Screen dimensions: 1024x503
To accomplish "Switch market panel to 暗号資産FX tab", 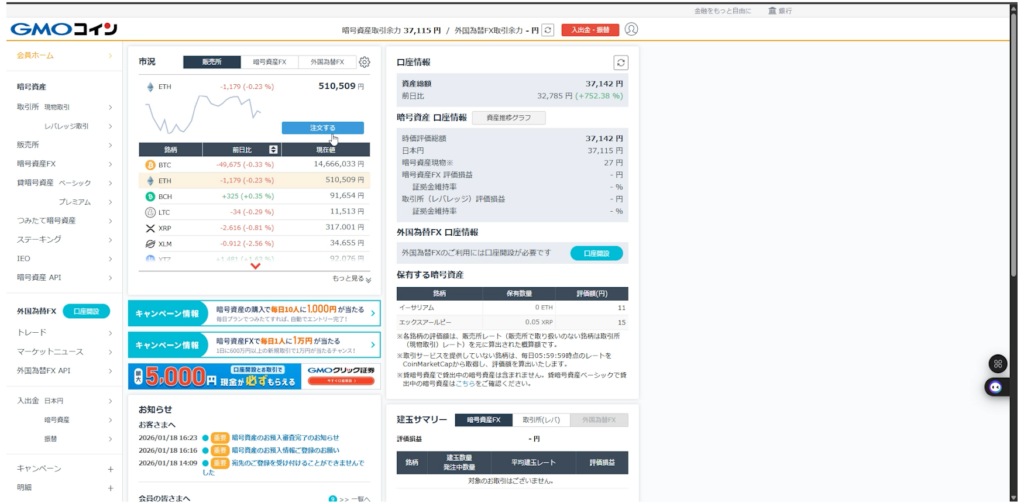I will (x=270, y=62).
